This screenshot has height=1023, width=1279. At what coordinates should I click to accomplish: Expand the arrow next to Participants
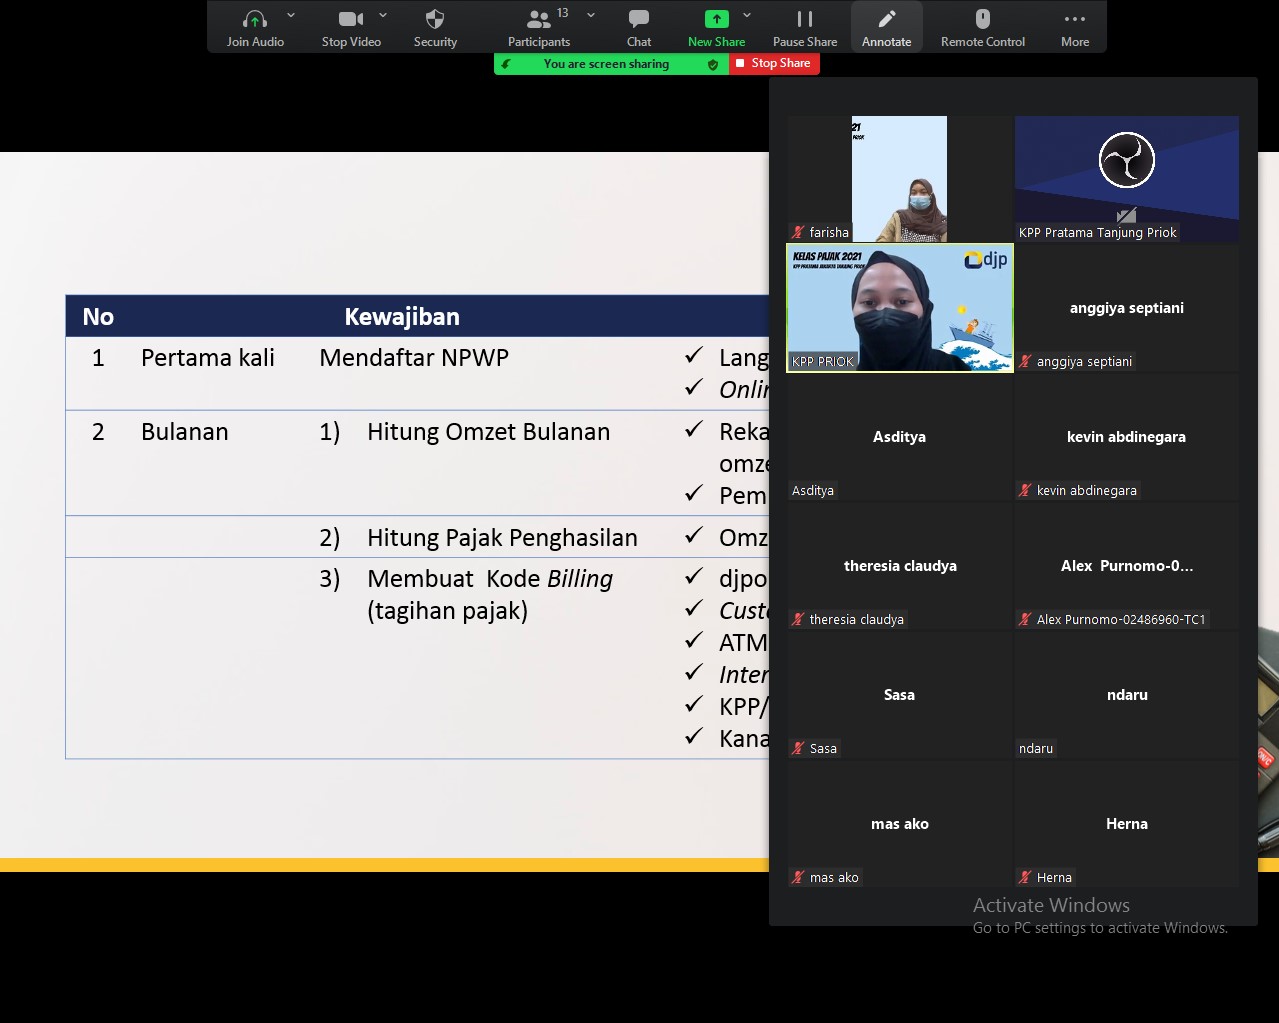pyautogui.click(x=591, y=15)
